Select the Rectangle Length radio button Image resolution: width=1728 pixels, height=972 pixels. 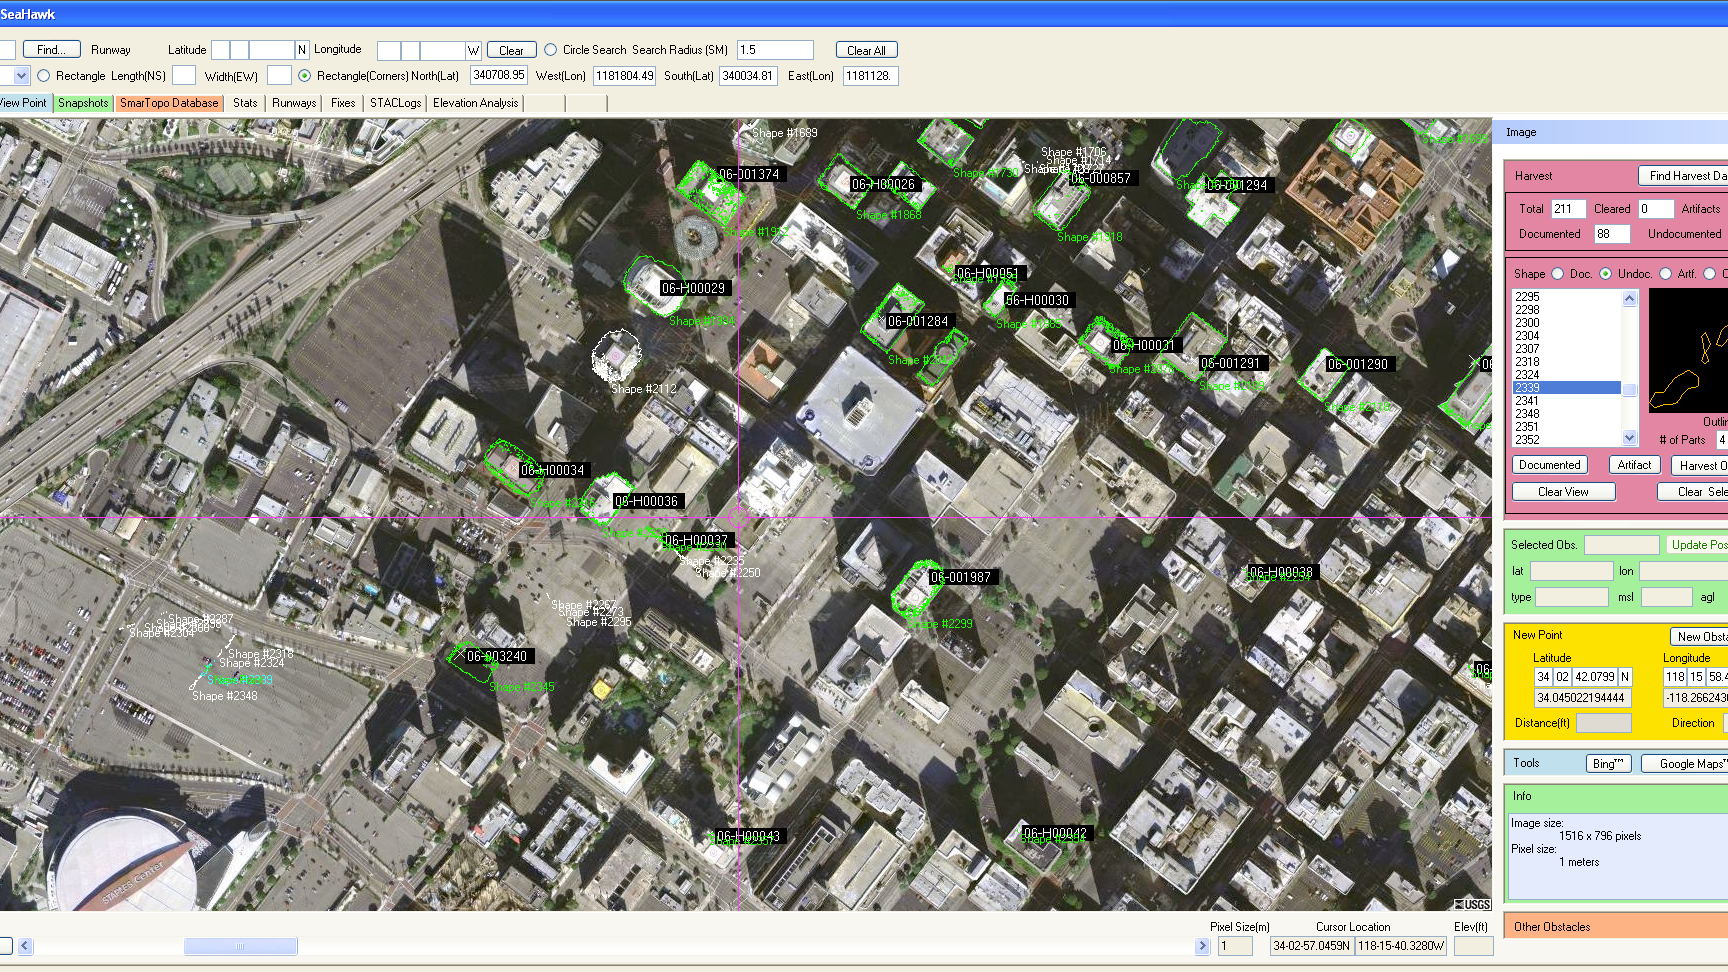43,76
